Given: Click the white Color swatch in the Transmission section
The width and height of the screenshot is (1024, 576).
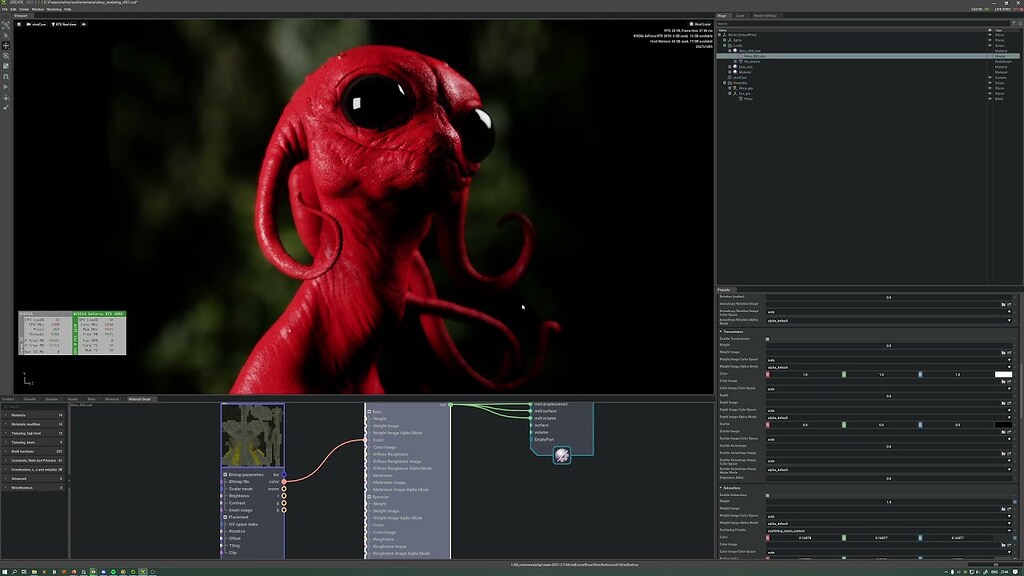Looking at the screenshot, I should pyautogui.click(x=1003, y=374).
